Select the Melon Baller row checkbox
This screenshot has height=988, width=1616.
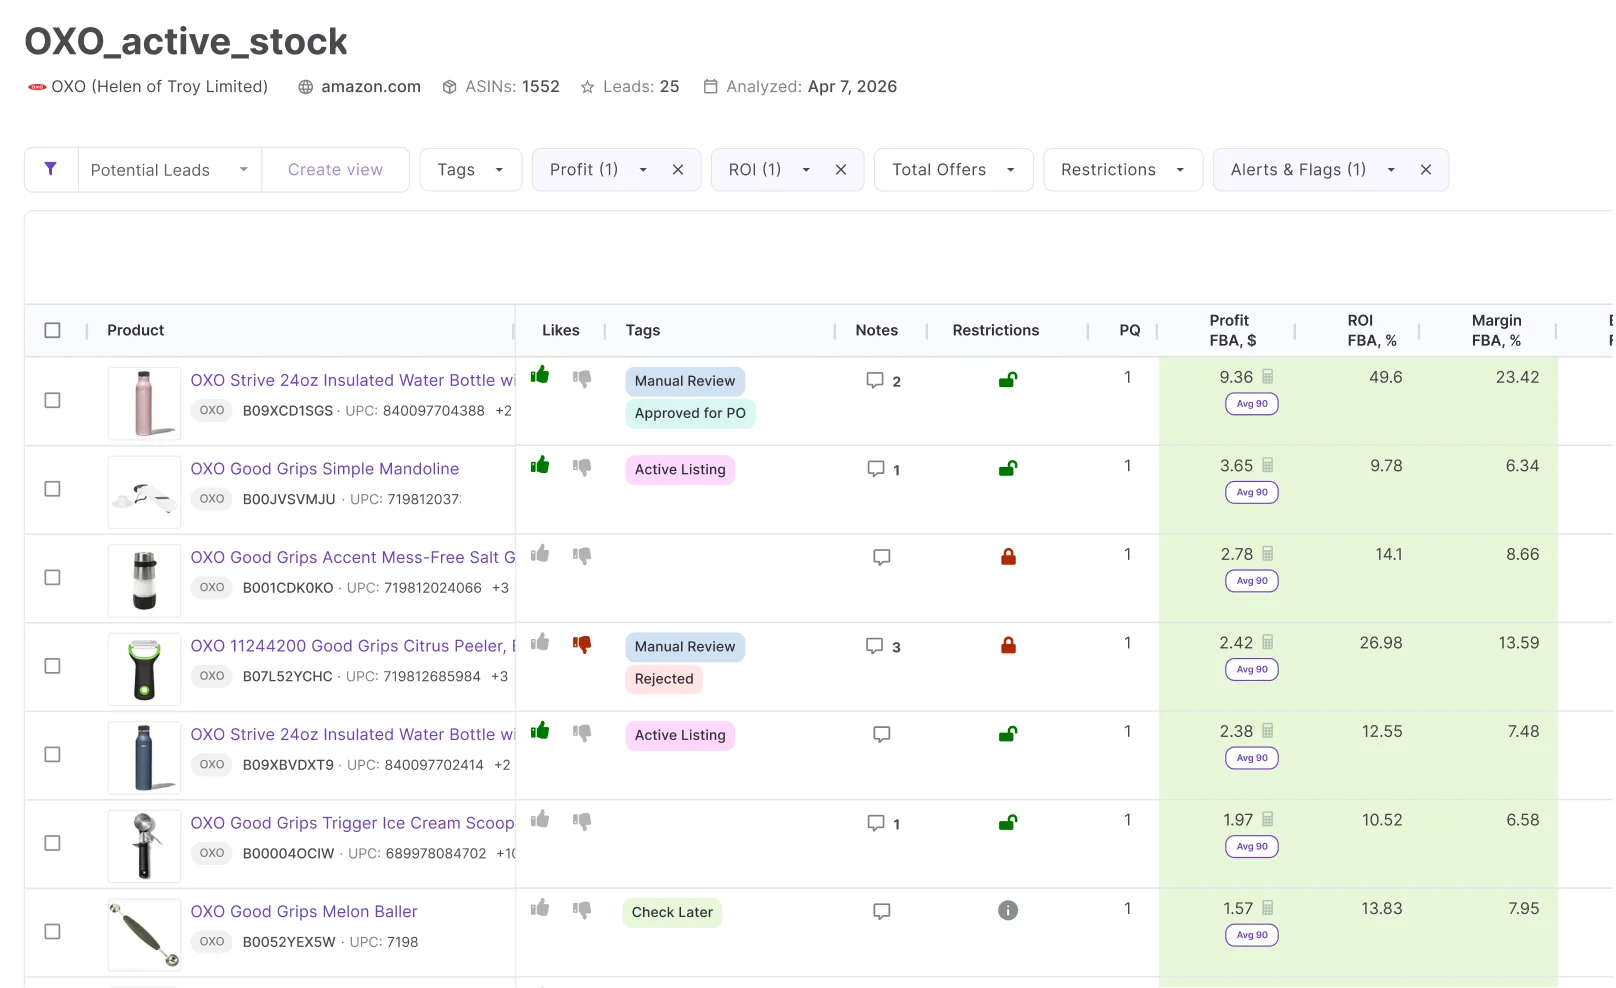pyautogui.click(x=53, y=931)
